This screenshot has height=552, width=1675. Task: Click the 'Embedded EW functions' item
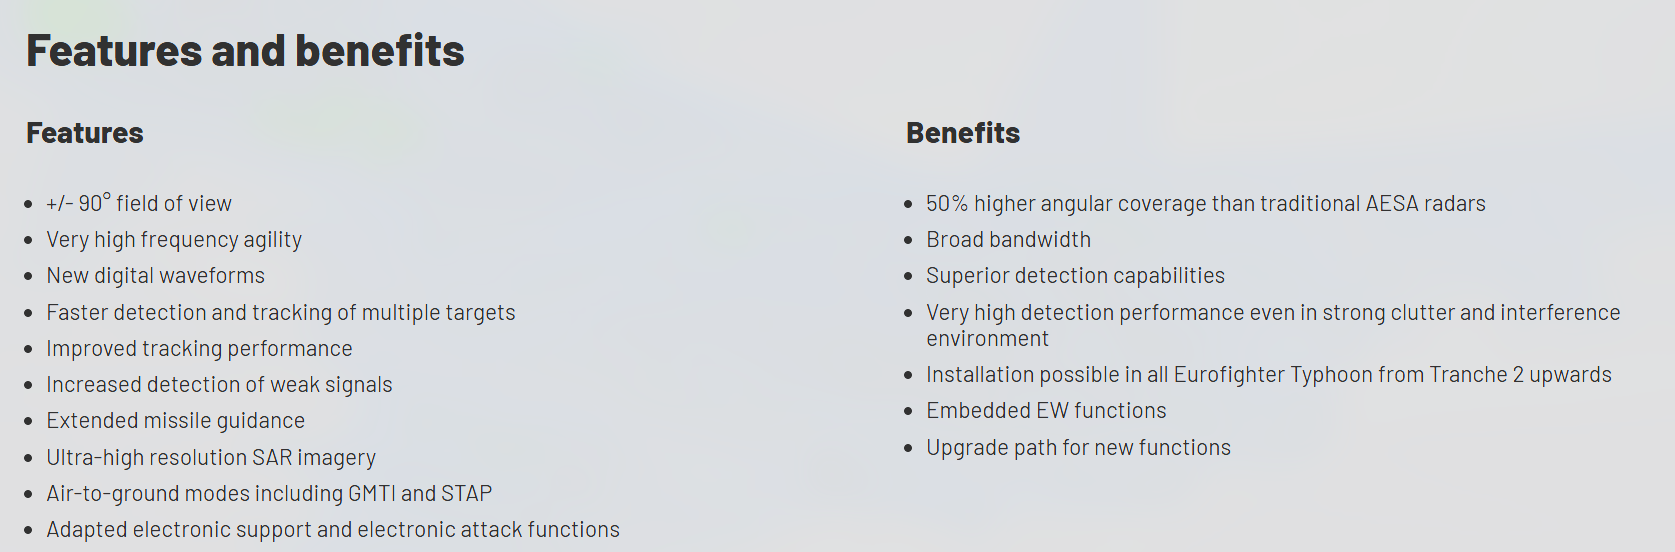tap(1047, 411)
